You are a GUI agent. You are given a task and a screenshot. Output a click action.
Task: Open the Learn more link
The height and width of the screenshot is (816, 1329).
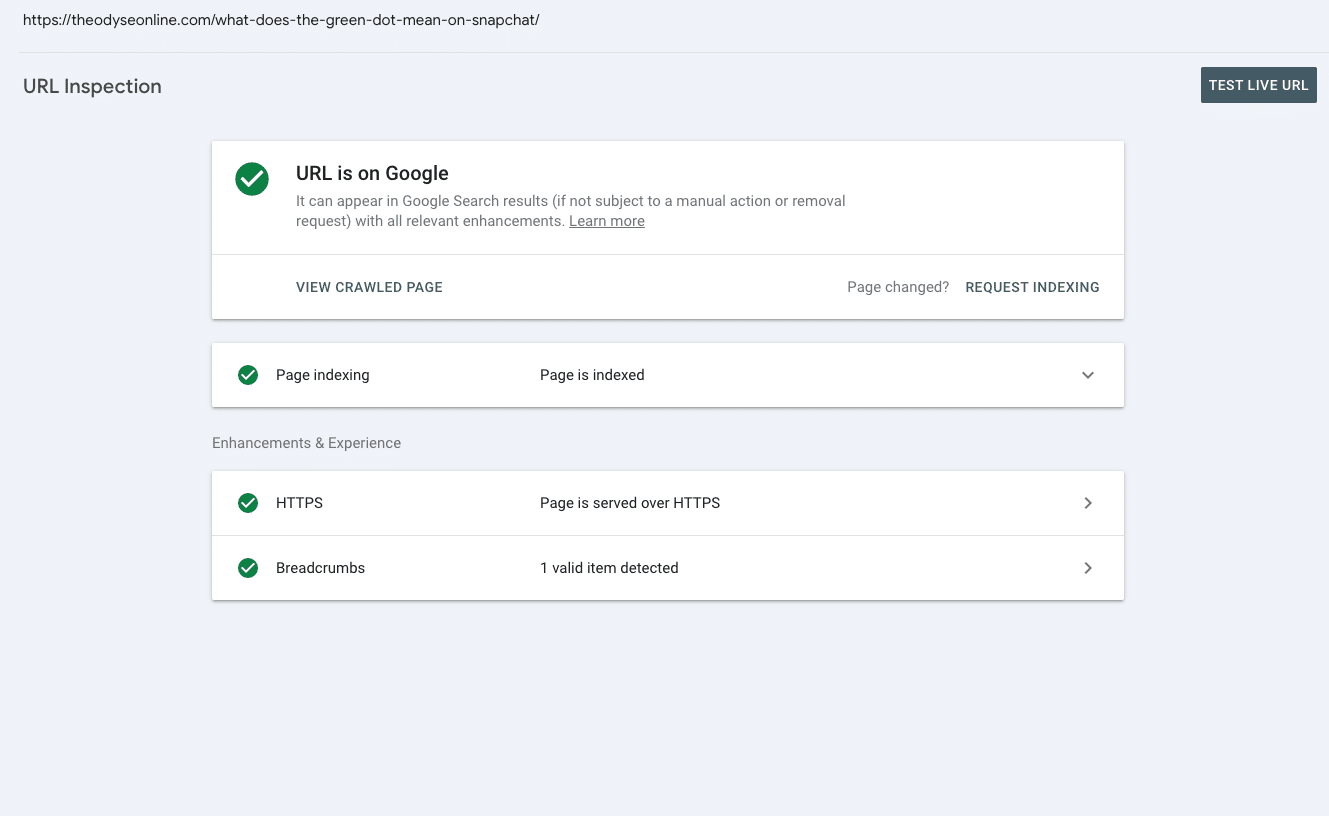point(606,221)
